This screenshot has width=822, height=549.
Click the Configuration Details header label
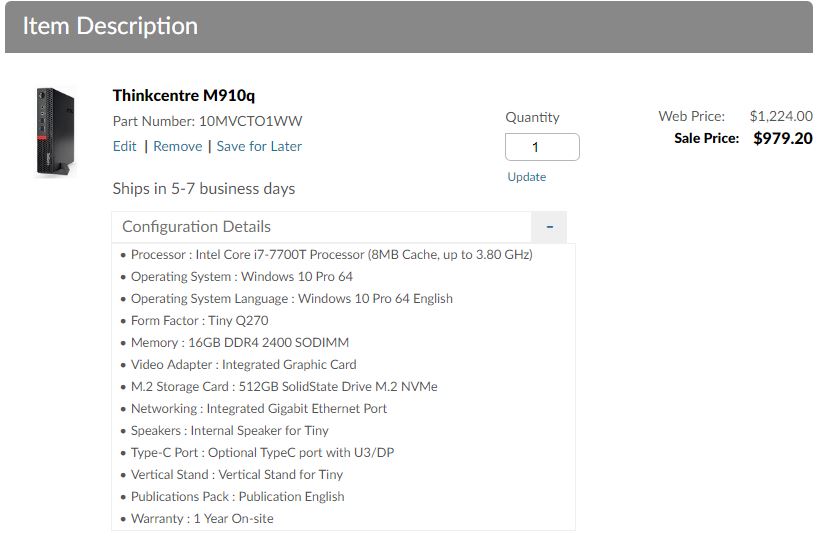click(x=196, y=227)
